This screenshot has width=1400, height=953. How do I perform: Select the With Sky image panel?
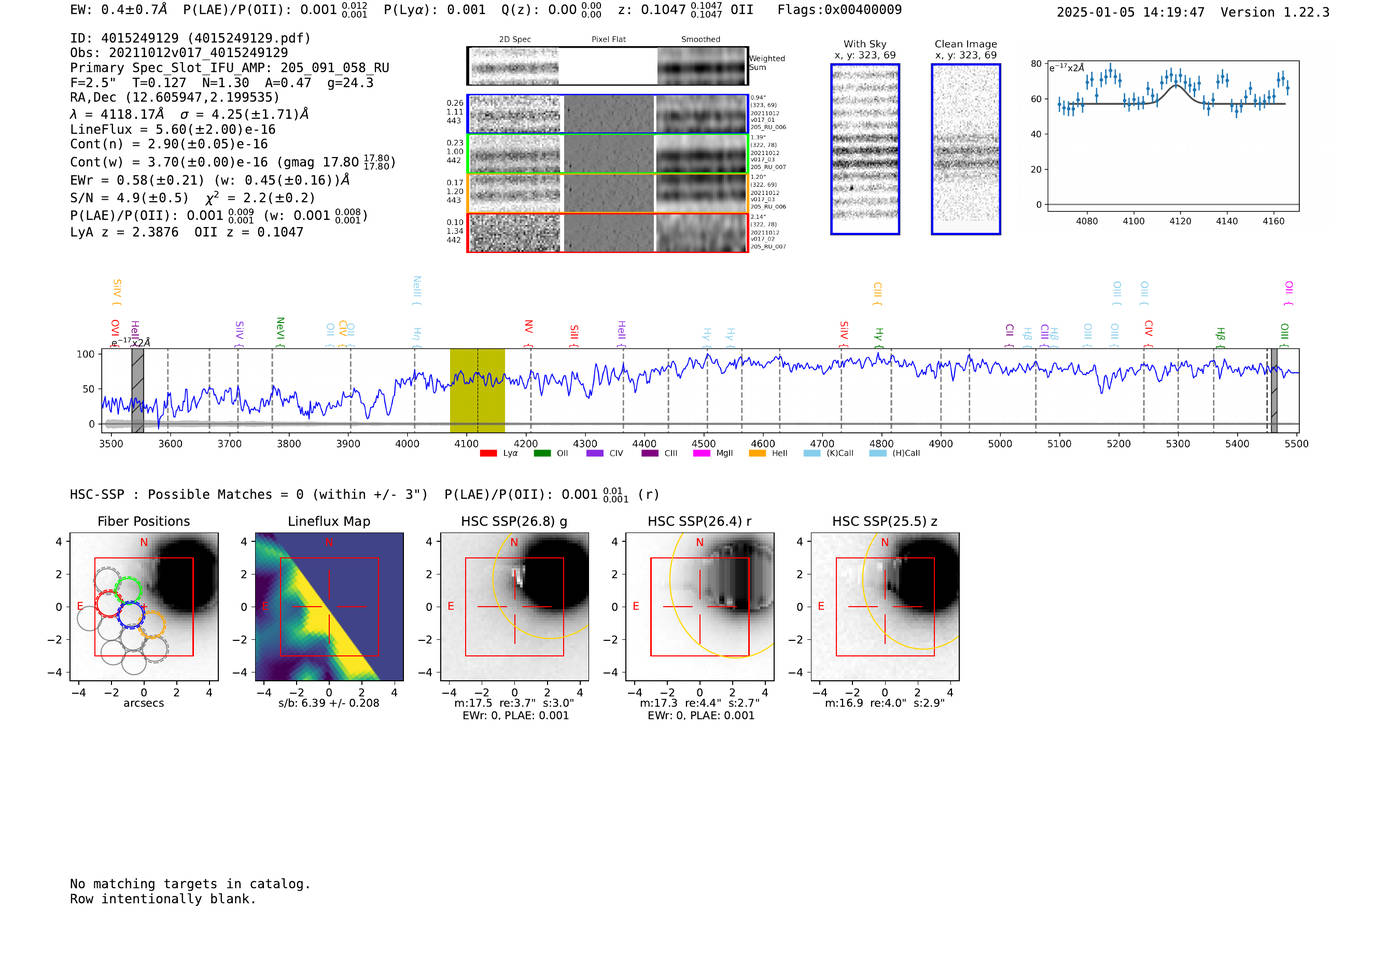865,149
